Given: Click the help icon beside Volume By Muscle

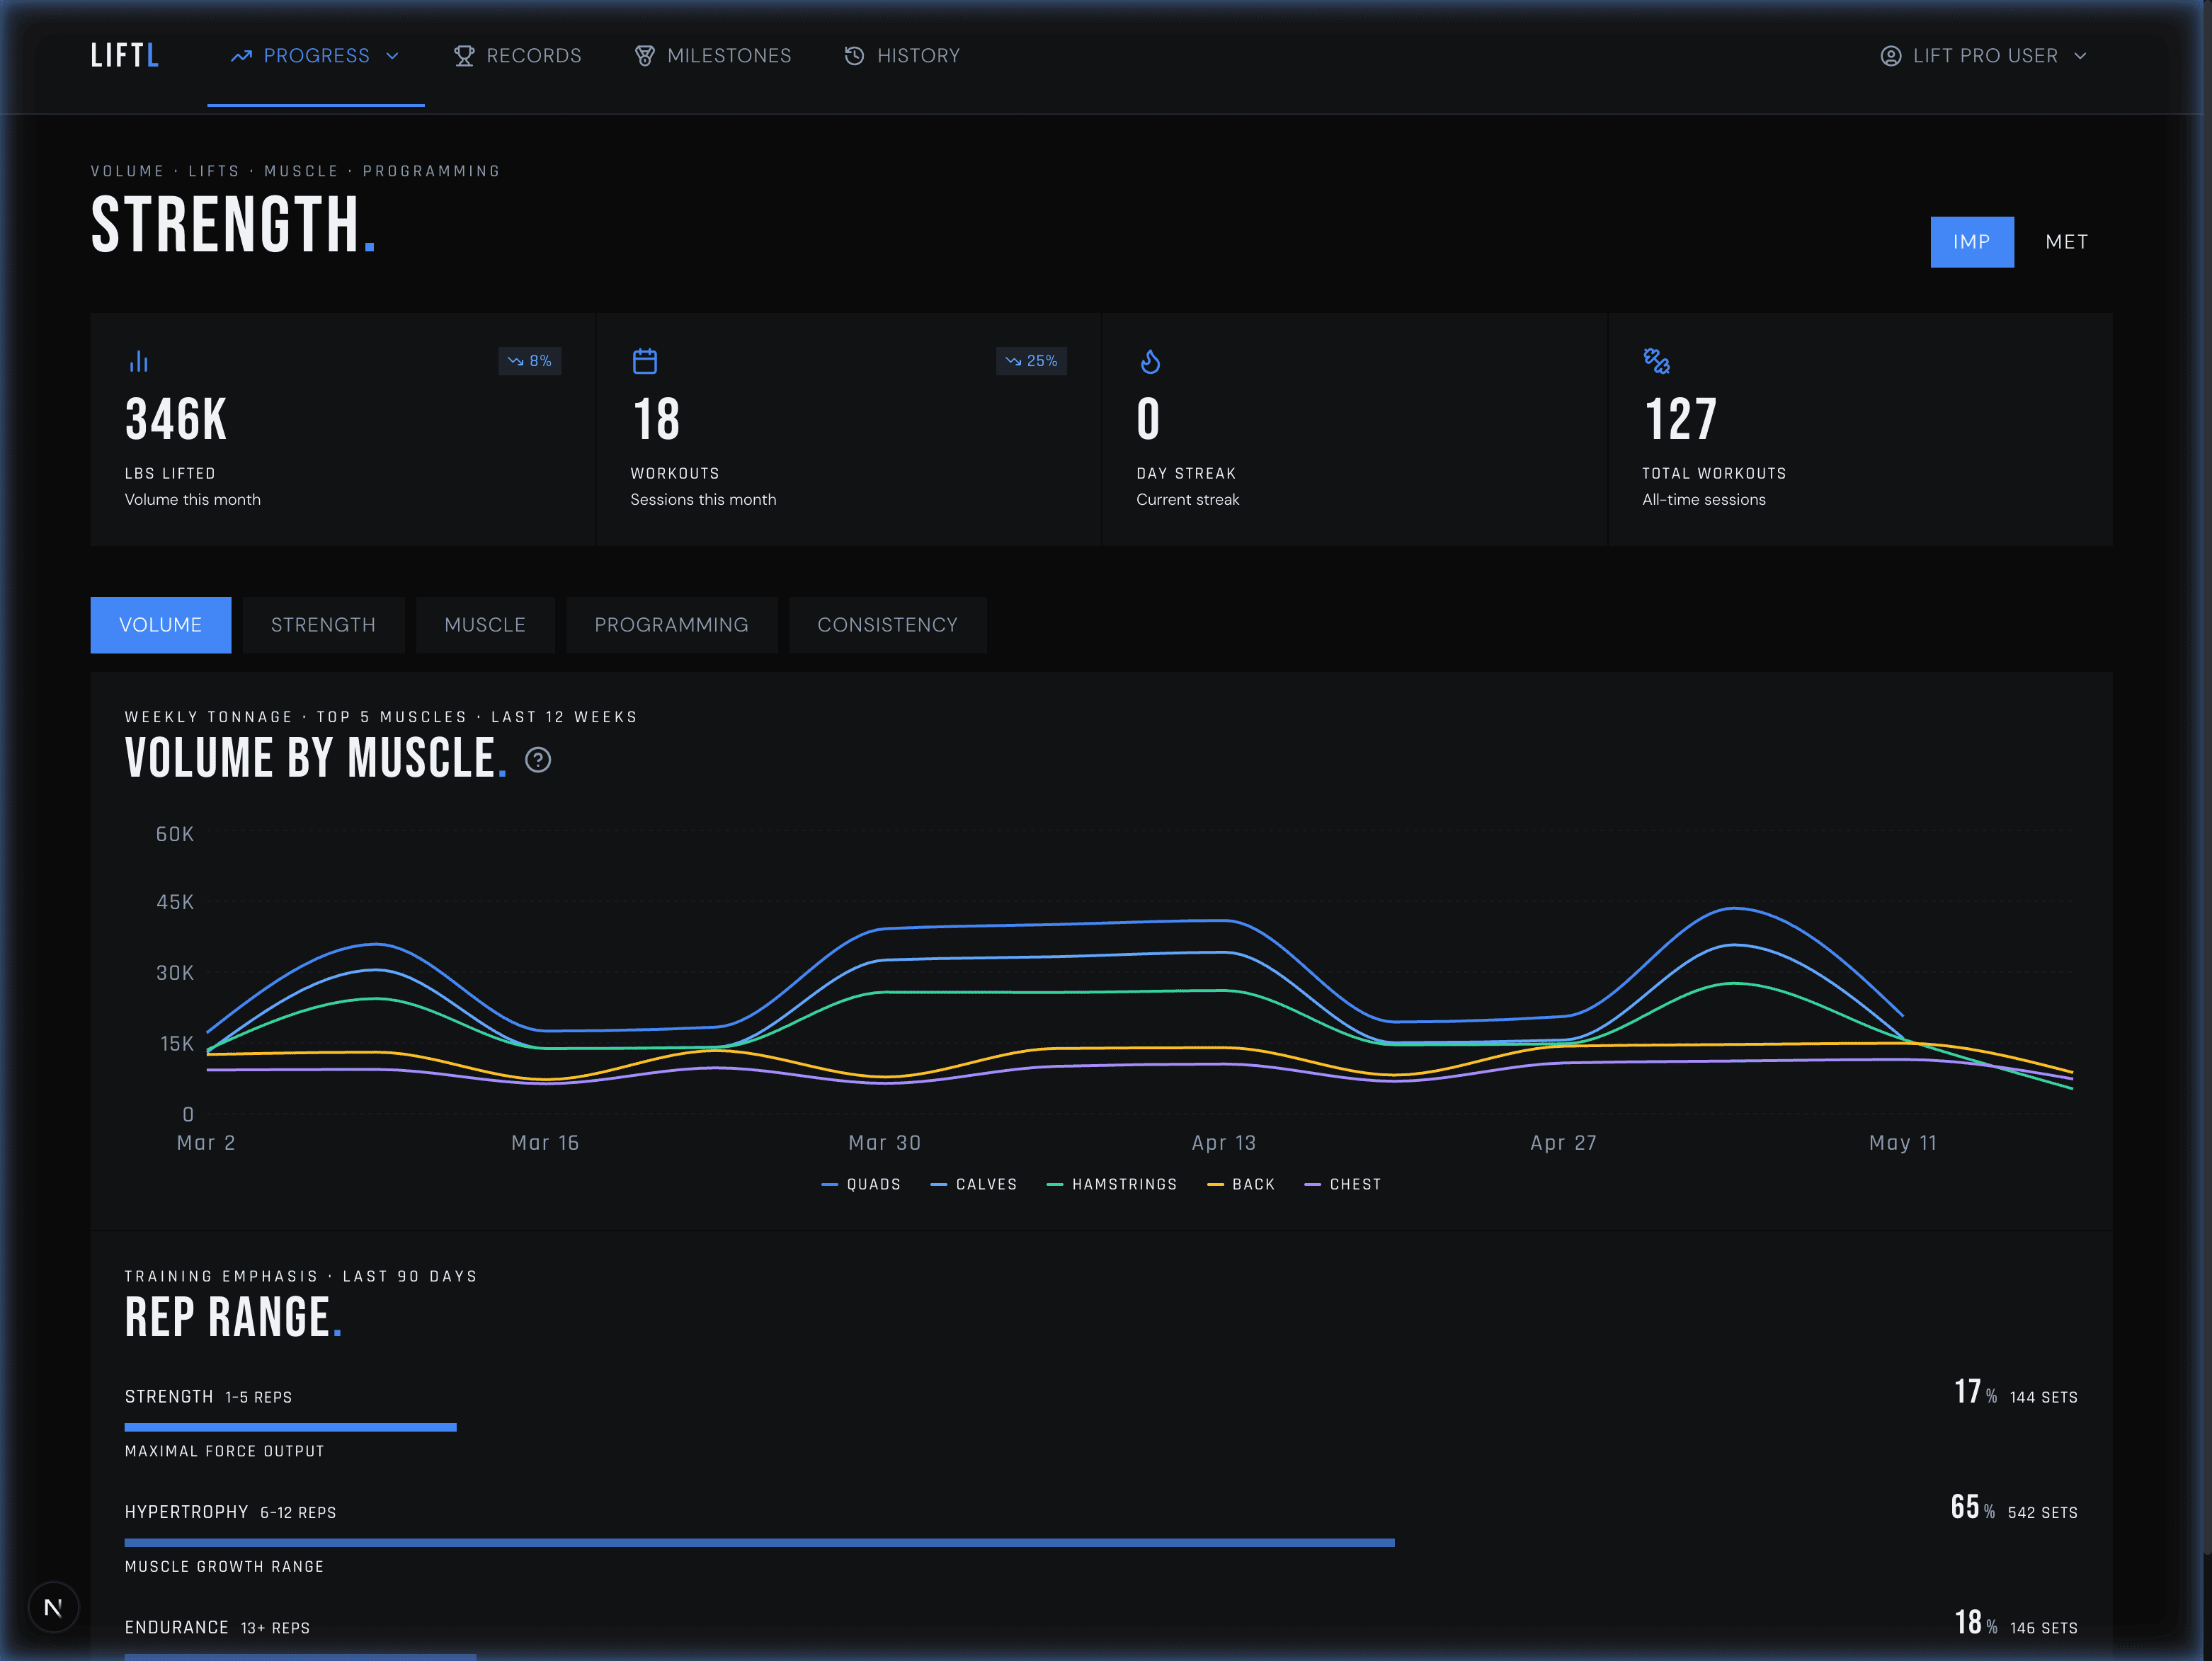Looking at the screenshot, I should pos(538,760).
